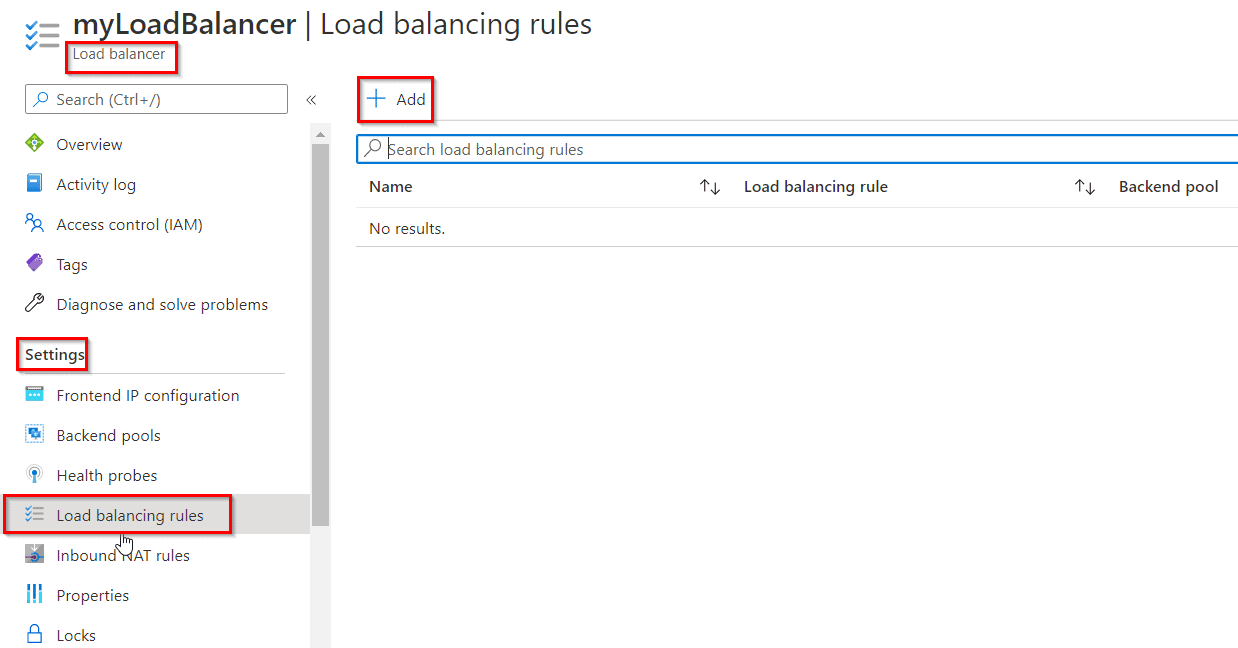Click the Add button
Viewport: 1238px width, 648px height.
point(395,98)
